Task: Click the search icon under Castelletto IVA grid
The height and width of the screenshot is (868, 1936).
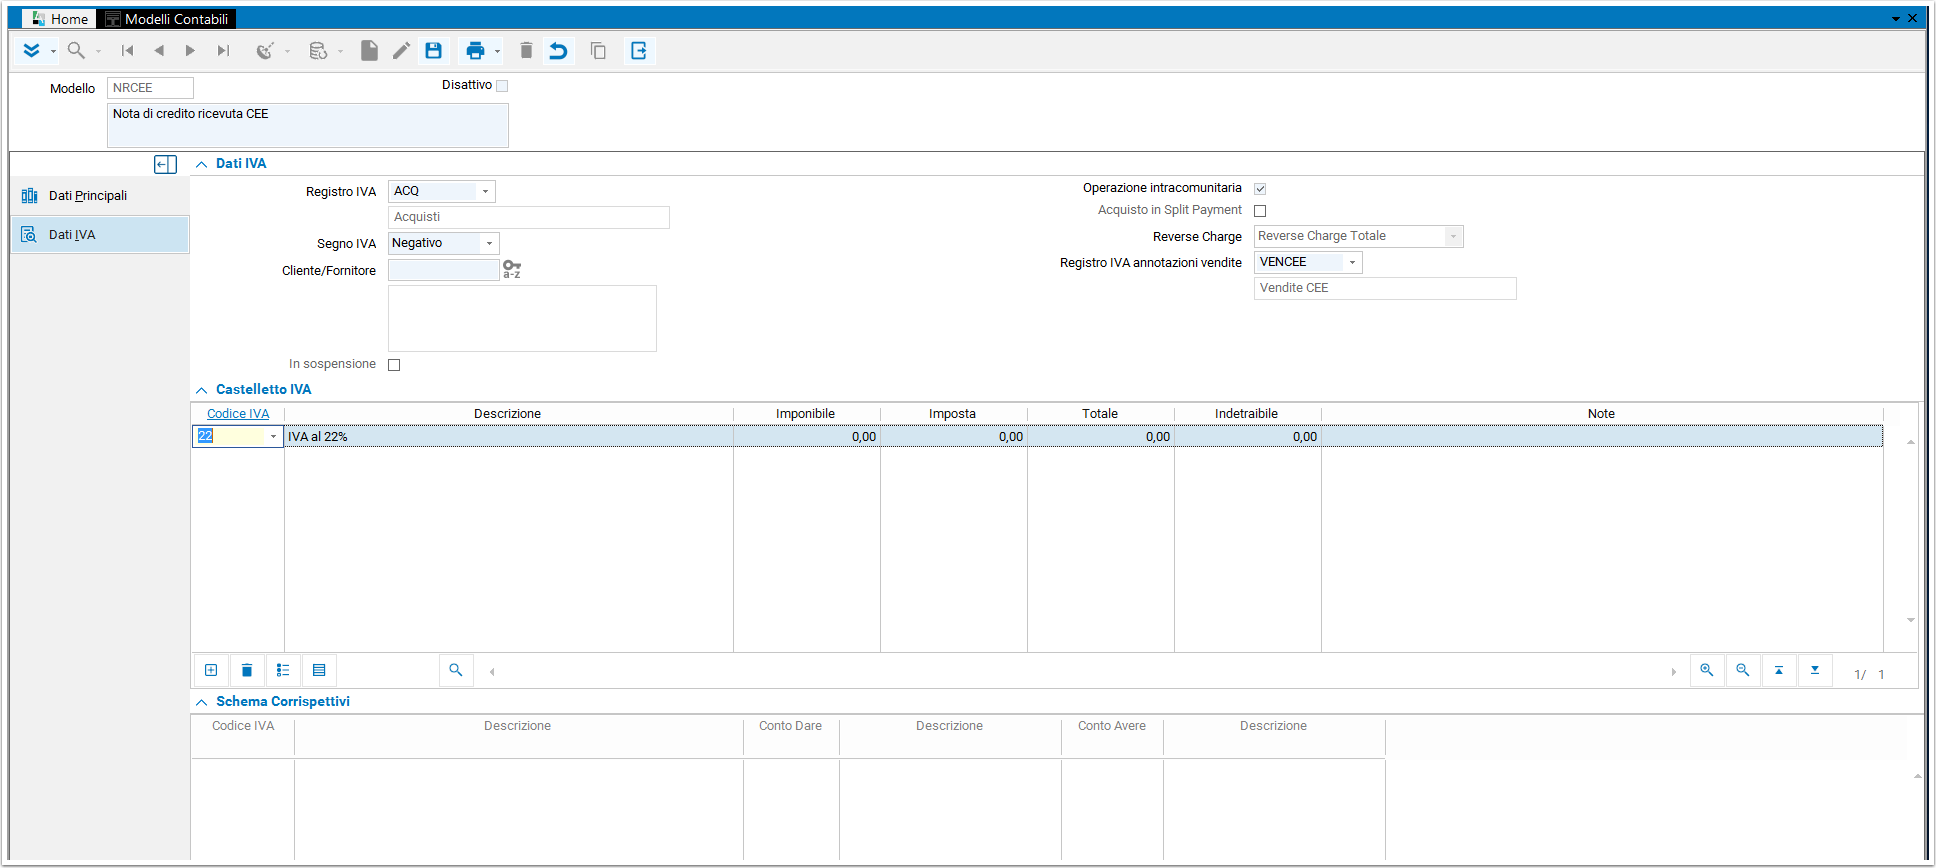Action: [456, 670]
